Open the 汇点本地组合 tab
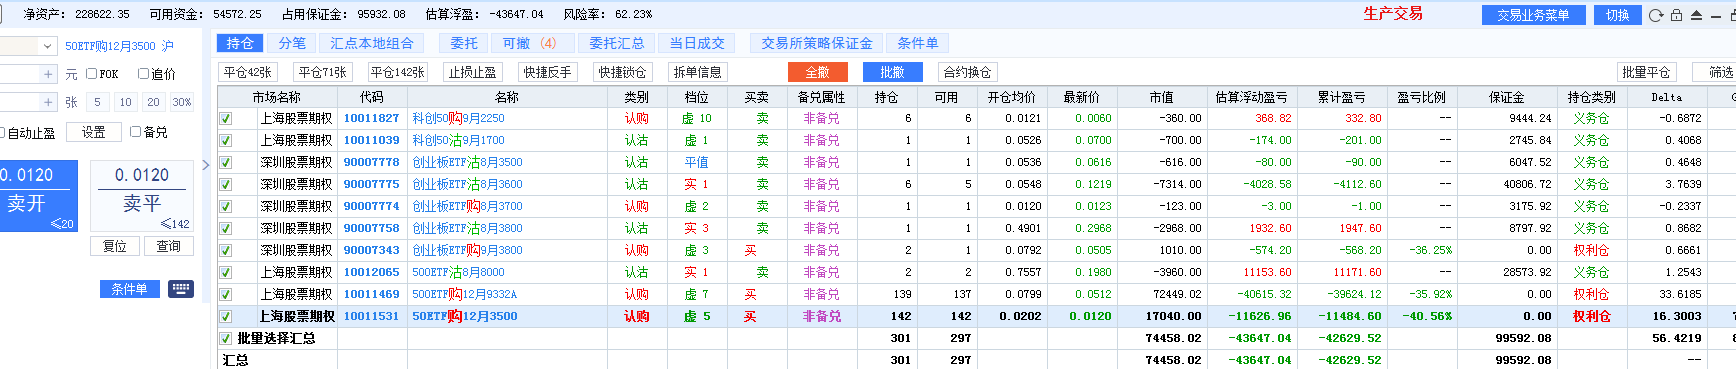The height and width of the screenshot is (369, 1736). pyautogui.click(x=372, y=43)
